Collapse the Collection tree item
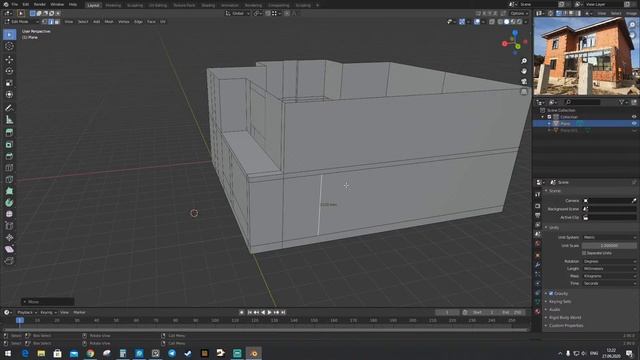The image size is (640, 360). pos(543,117)
